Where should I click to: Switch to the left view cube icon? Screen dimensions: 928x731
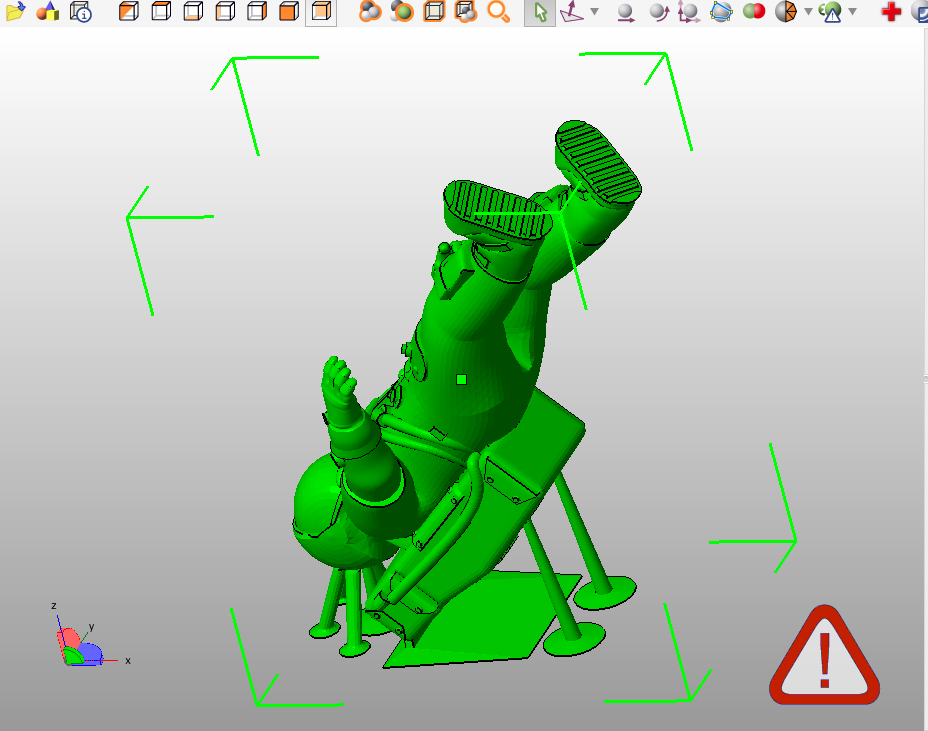click(225, 11)
